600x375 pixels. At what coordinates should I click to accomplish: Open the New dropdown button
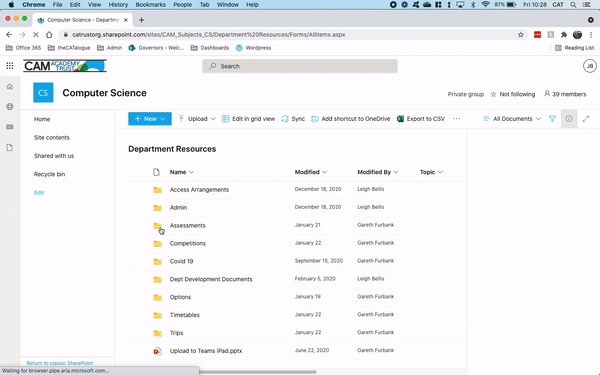click(x=150, y=119)
